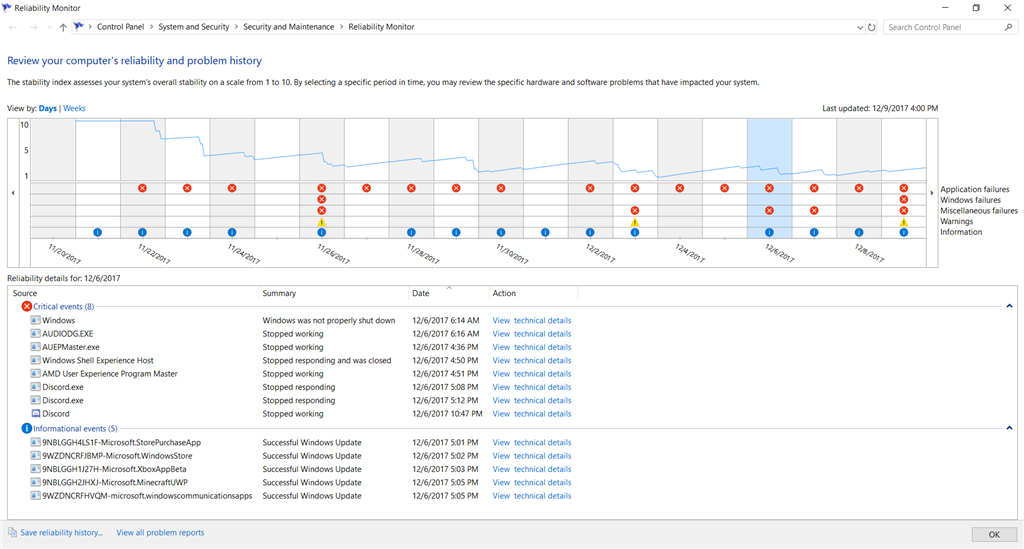1024x549 pixels.
Task: Switch view to Days
Action: pos(48,108)
